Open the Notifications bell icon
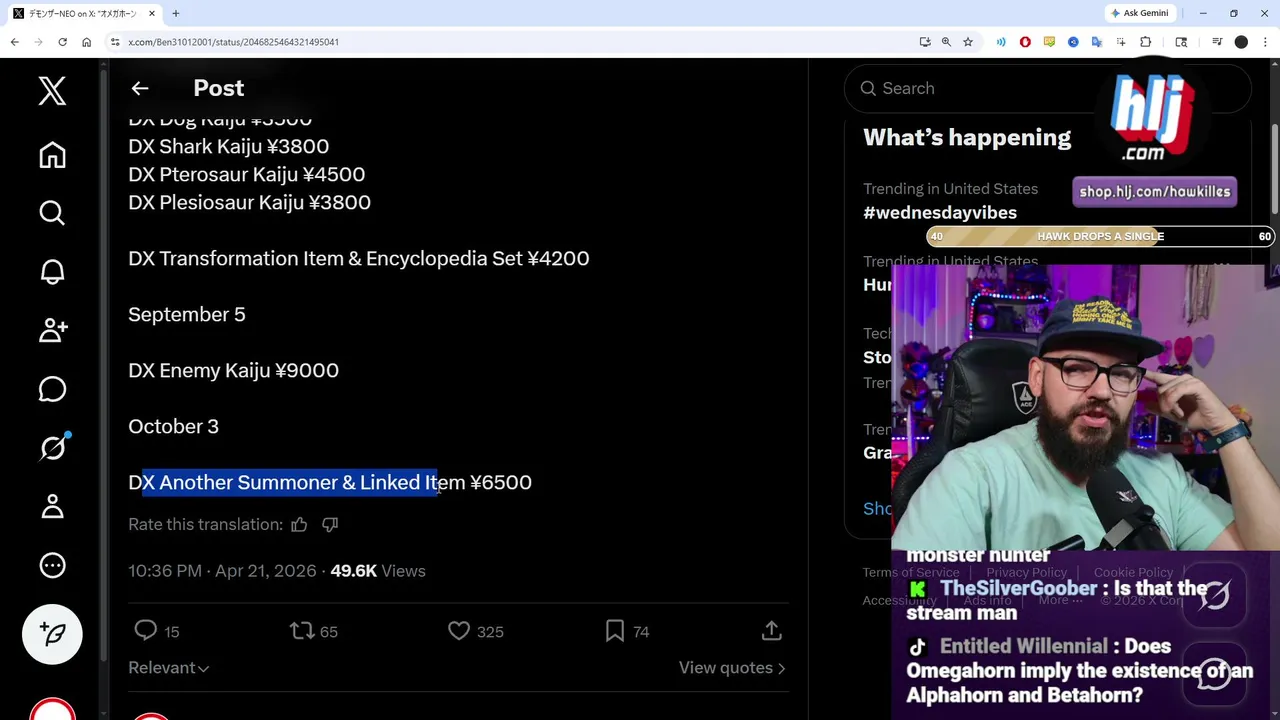The image size is (1280, 720). pyautogui.click(x=52, y=271)
